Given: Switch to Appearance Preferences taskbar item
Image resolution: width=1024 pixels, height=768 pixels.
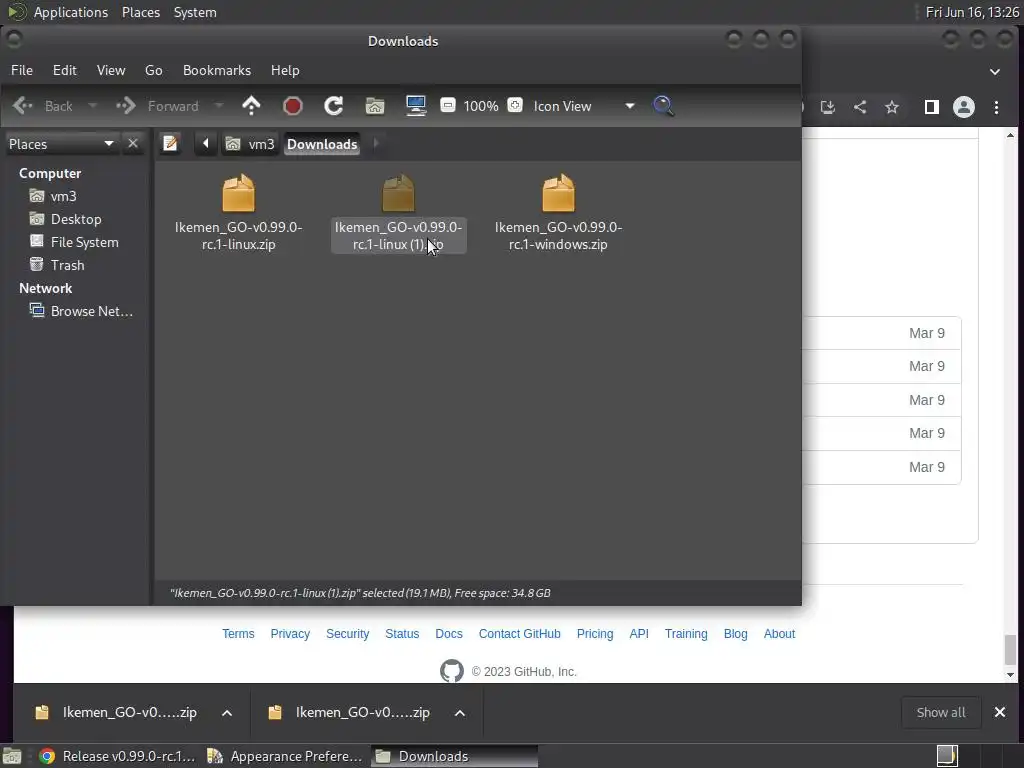Looking at the screenshot, I should 283,756.
